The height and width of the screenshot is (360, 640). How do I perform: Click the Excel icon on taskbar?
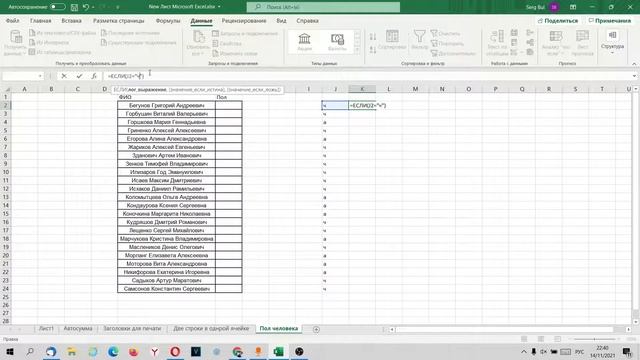(278, 351)
